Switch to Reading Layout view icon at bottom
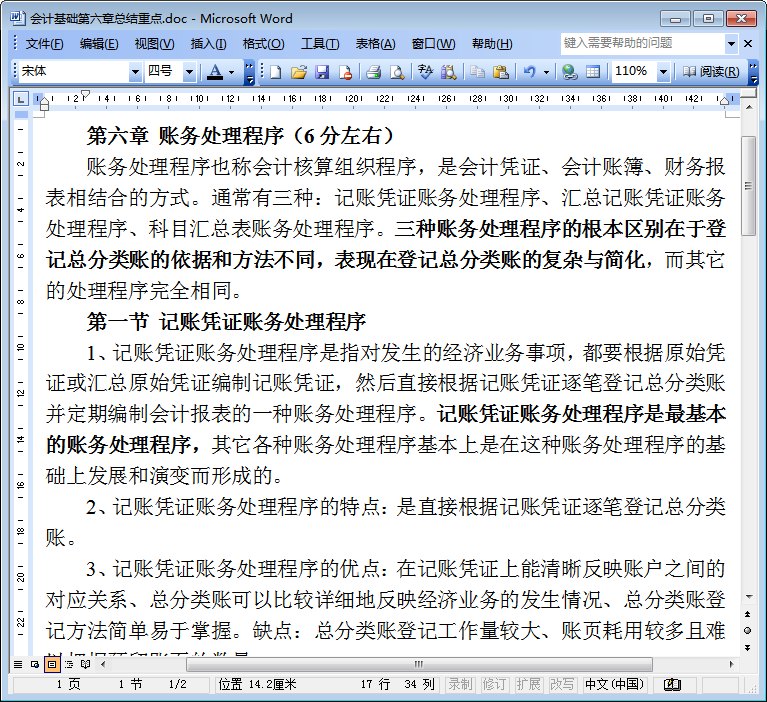This screenshot has height=702, width=767. click(86, 664)
